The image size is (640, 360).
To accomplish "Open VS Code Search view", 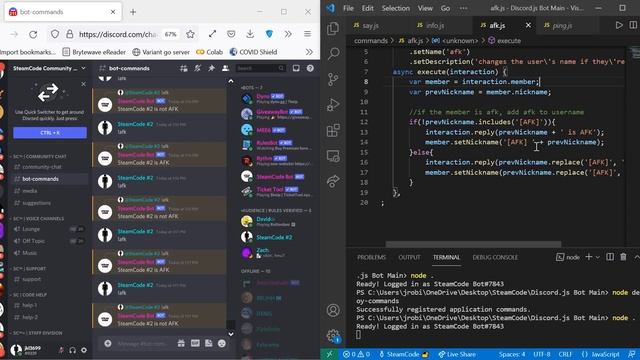I will point(333,53).
